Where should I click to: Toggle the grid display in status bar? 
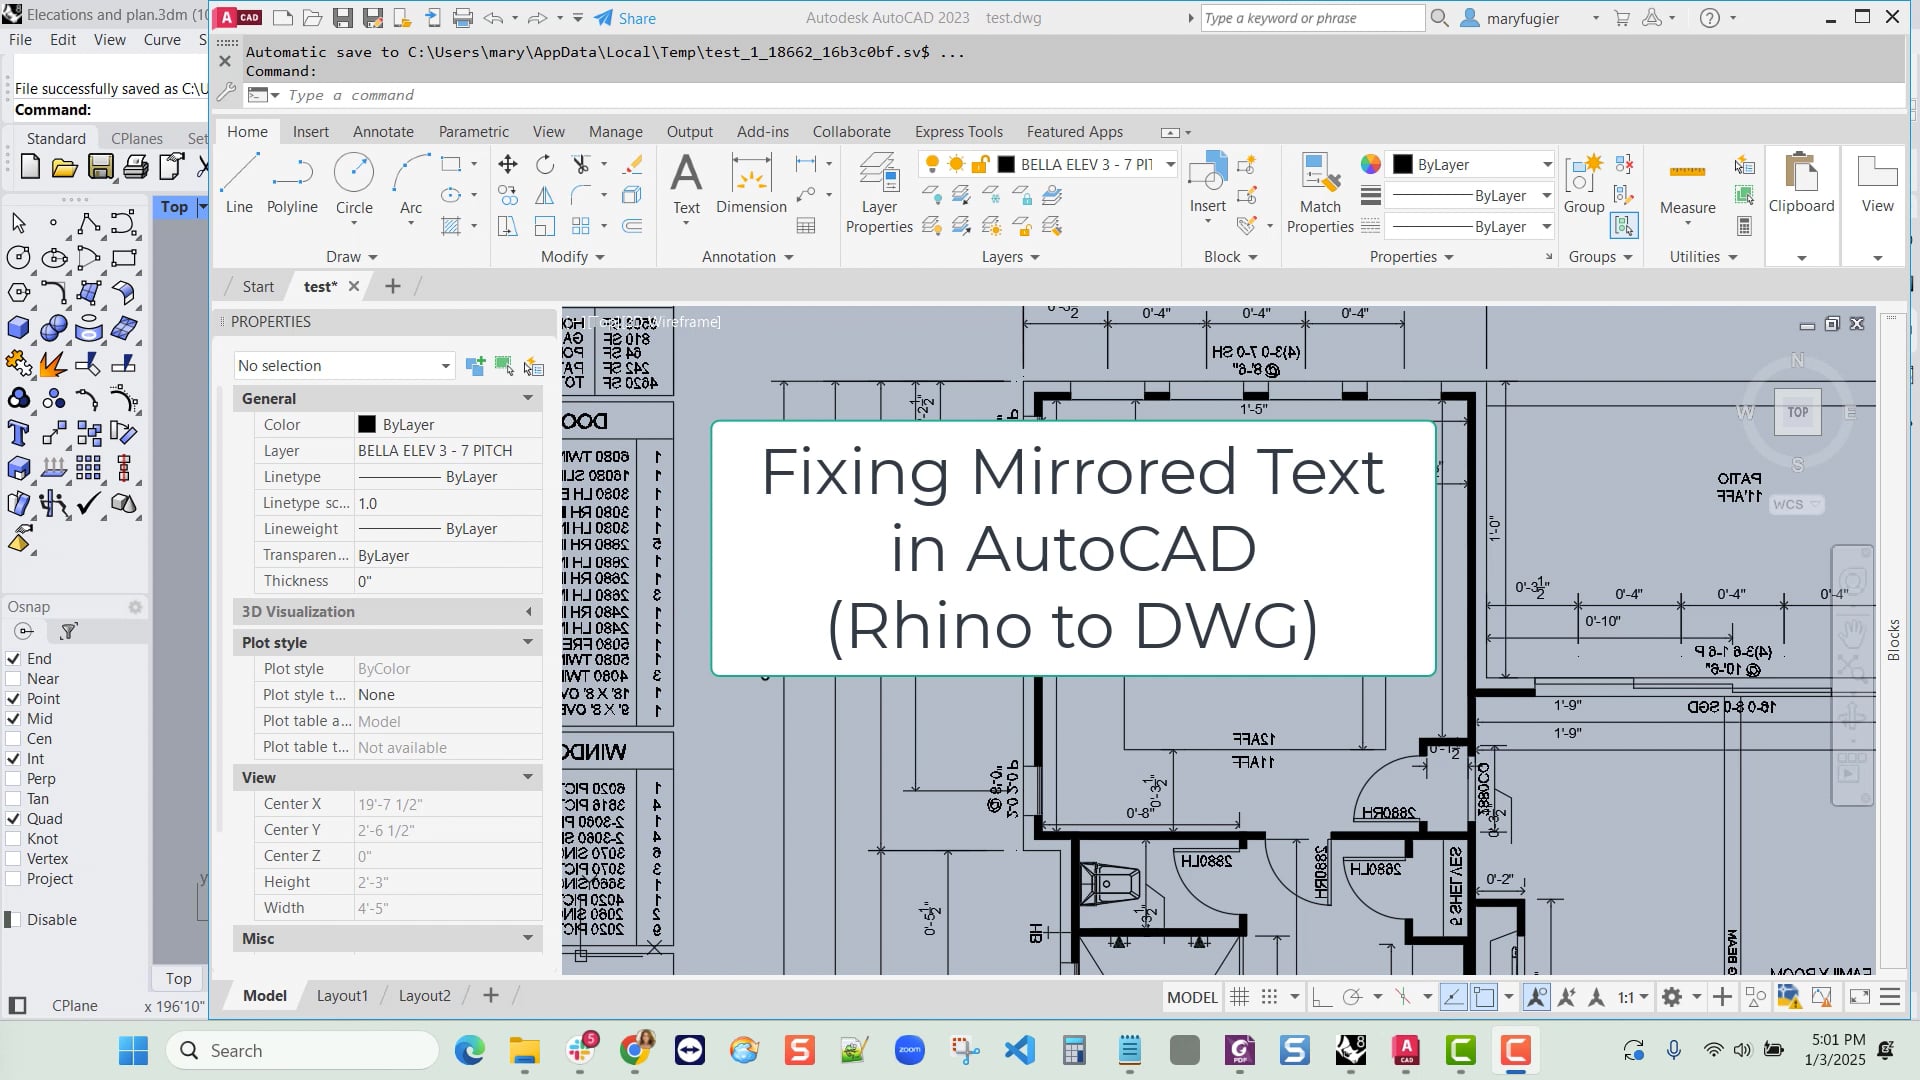tap(1239, 997)
